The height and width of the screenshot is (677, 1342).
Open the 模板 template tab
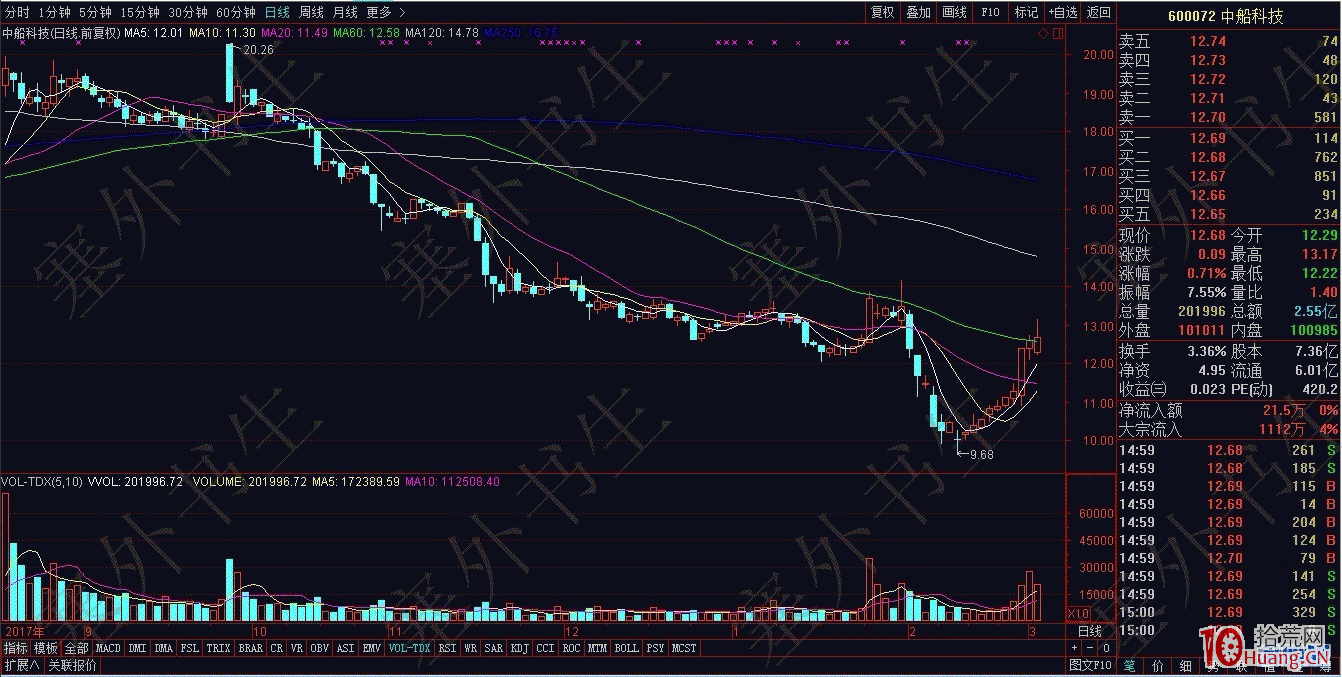46,648
